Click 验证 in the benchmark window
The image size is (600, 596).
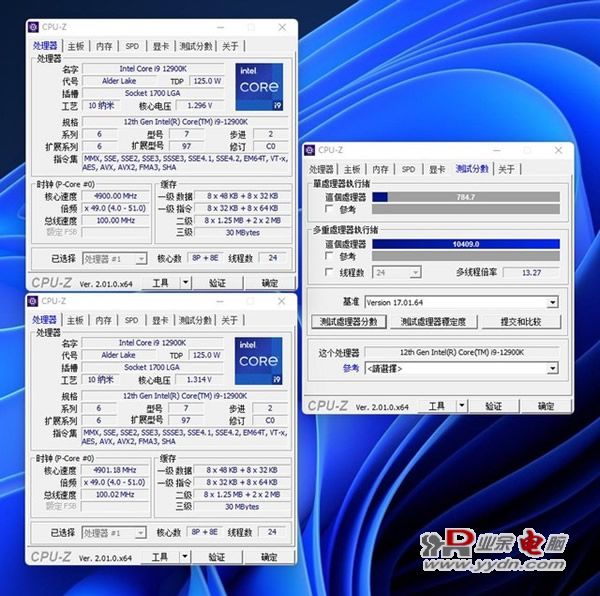[x=494, y=406]
